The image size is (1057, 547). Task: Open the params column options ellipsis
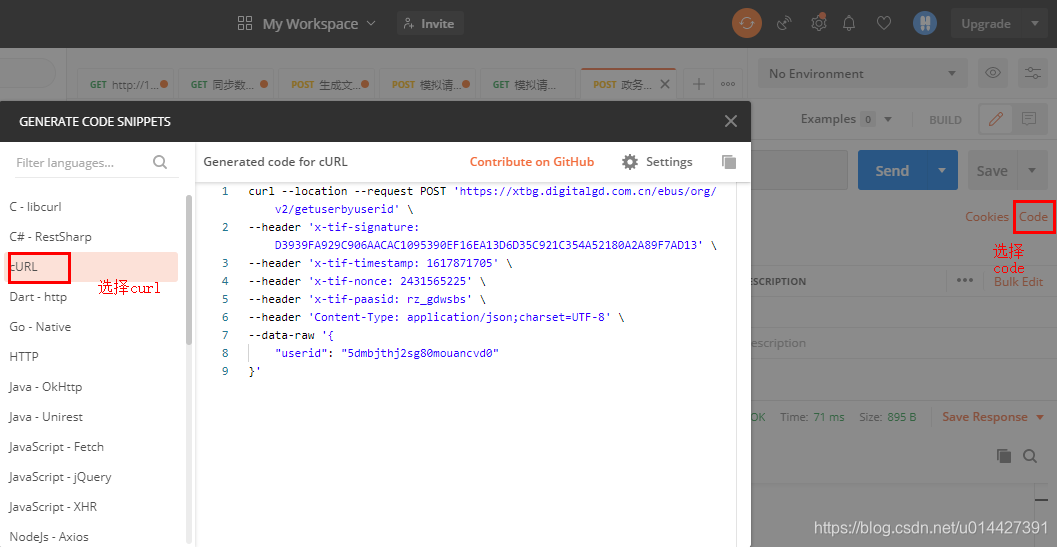click(x=965, y=281)
